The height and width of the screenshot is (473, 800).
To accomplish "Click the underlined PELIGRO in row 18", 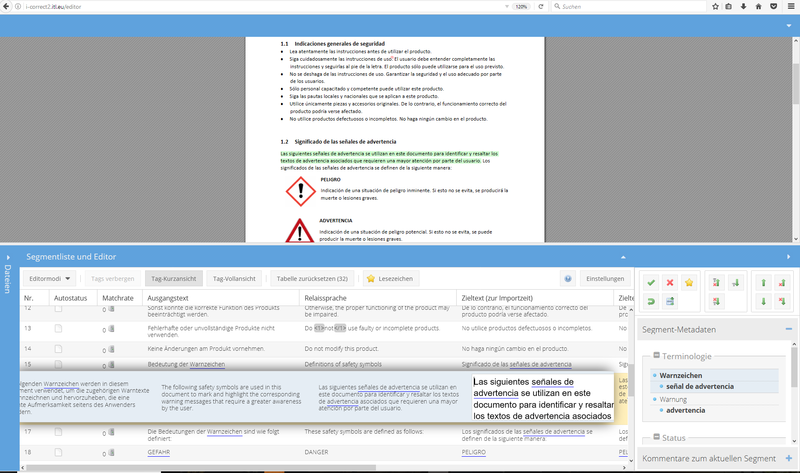I will (473, 452).
